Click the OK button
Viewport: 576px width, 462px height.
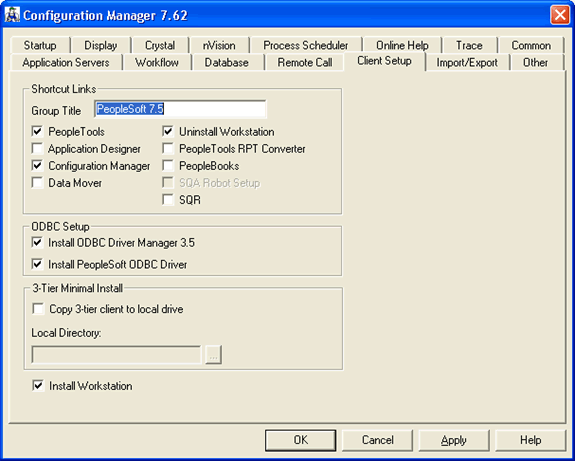(300, 440)
